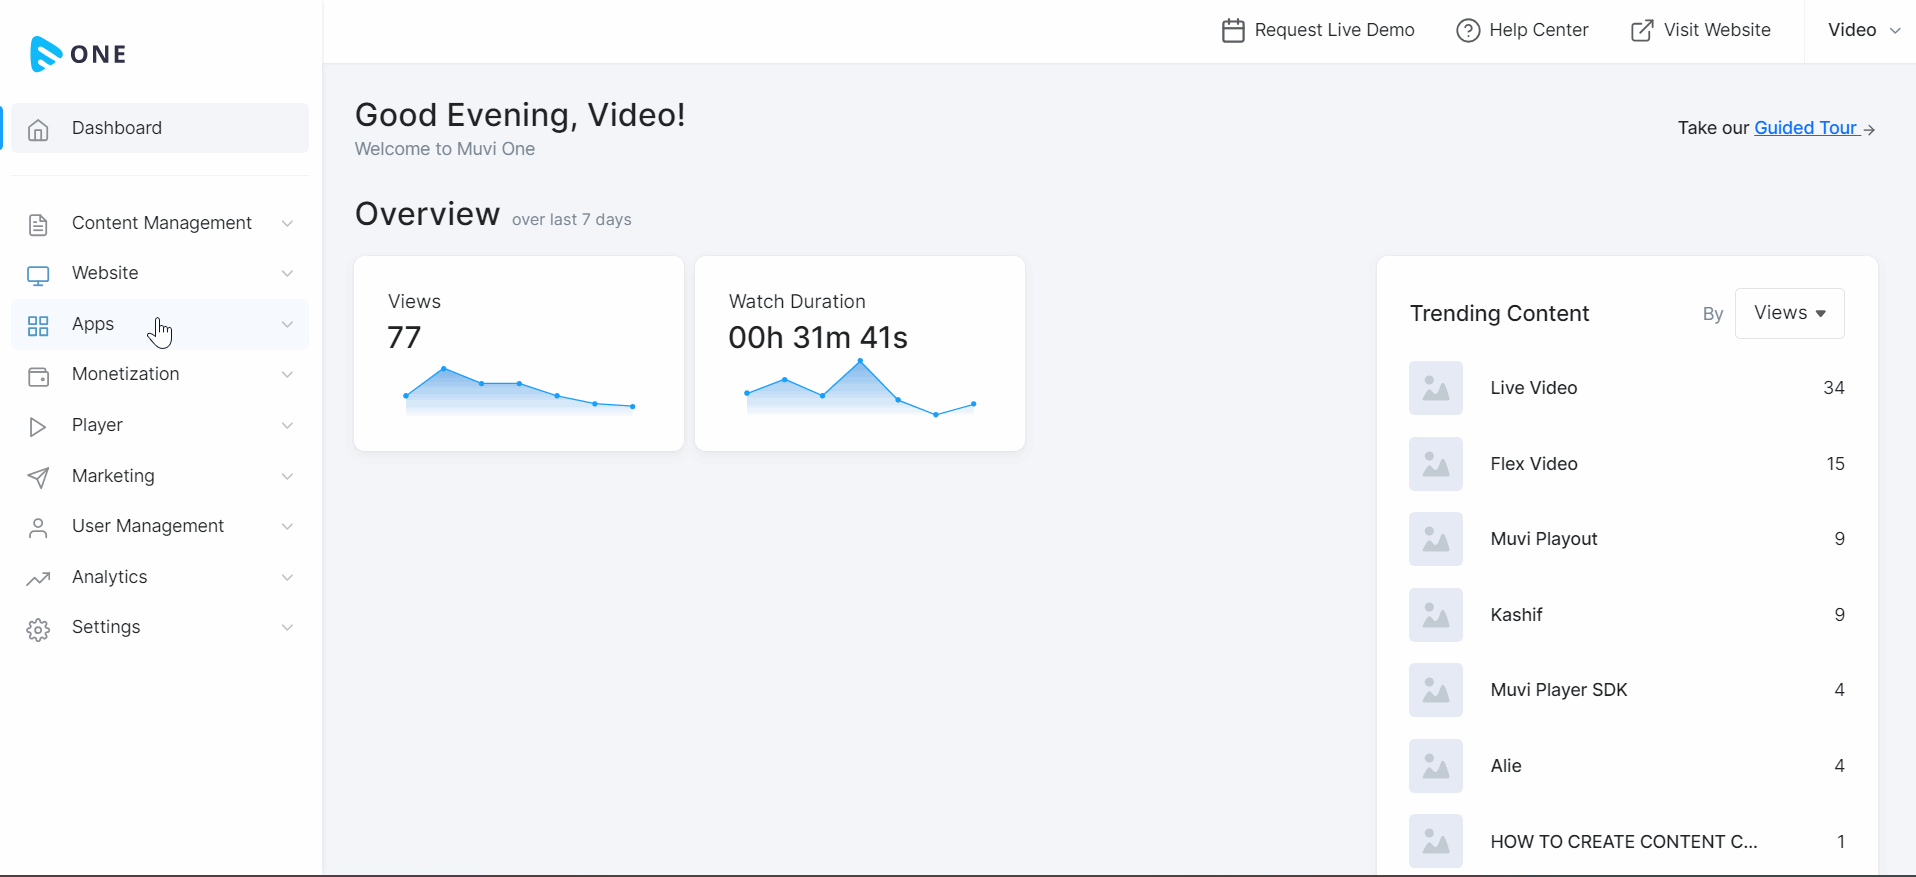This screenshot has height=877, width=1916.
Task: Click the Dashboard home icon
Action: click(x=38, y=129)
